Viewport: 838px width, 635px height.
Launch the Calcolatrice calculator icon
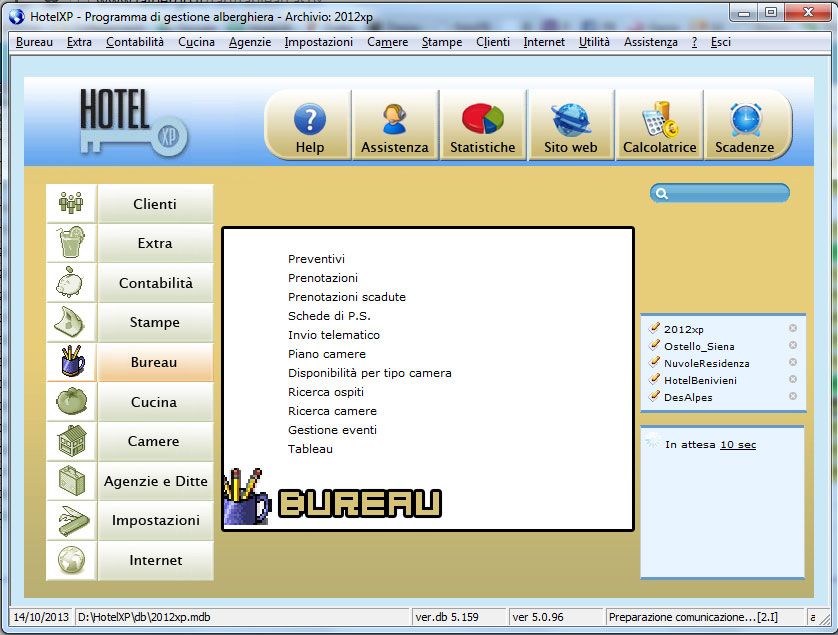[659, 119]
